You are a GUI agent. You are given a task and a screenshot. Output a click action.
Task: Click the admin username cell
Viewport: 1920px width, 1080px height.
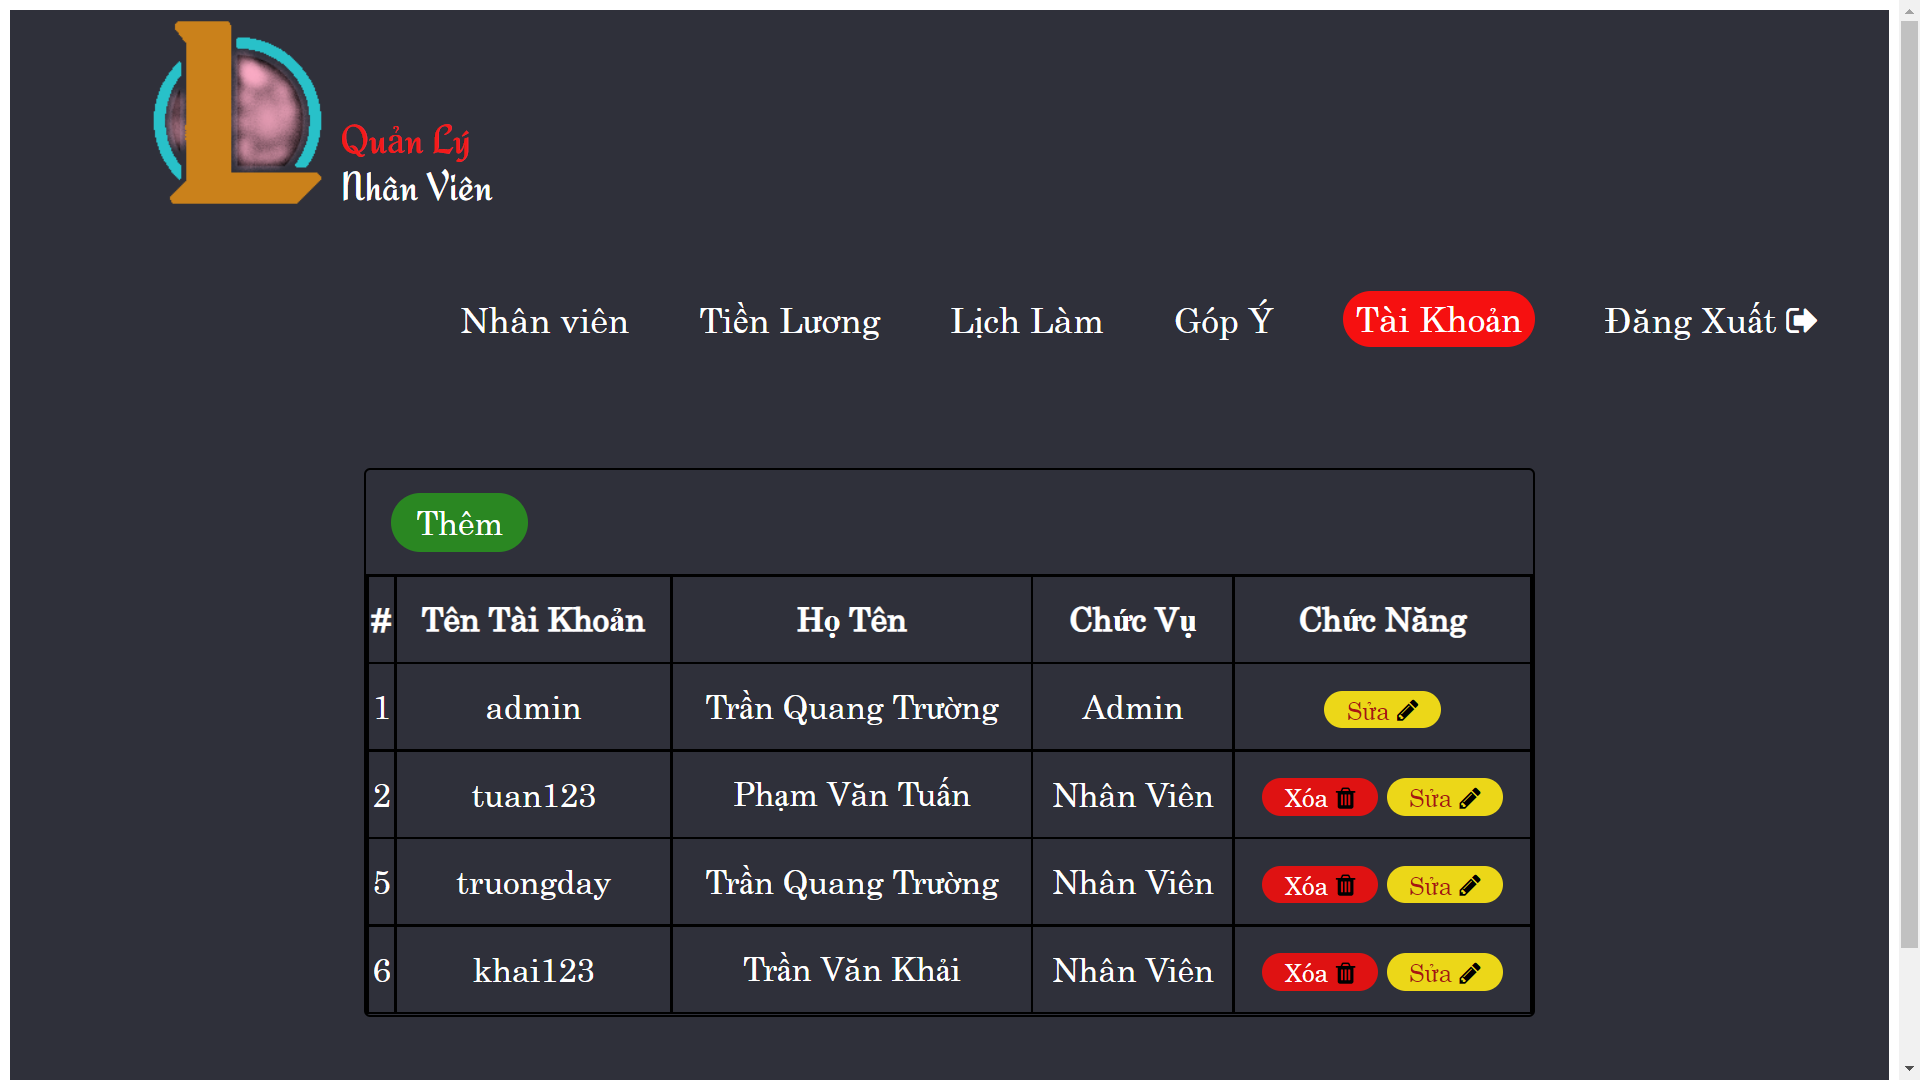point(533,707)
